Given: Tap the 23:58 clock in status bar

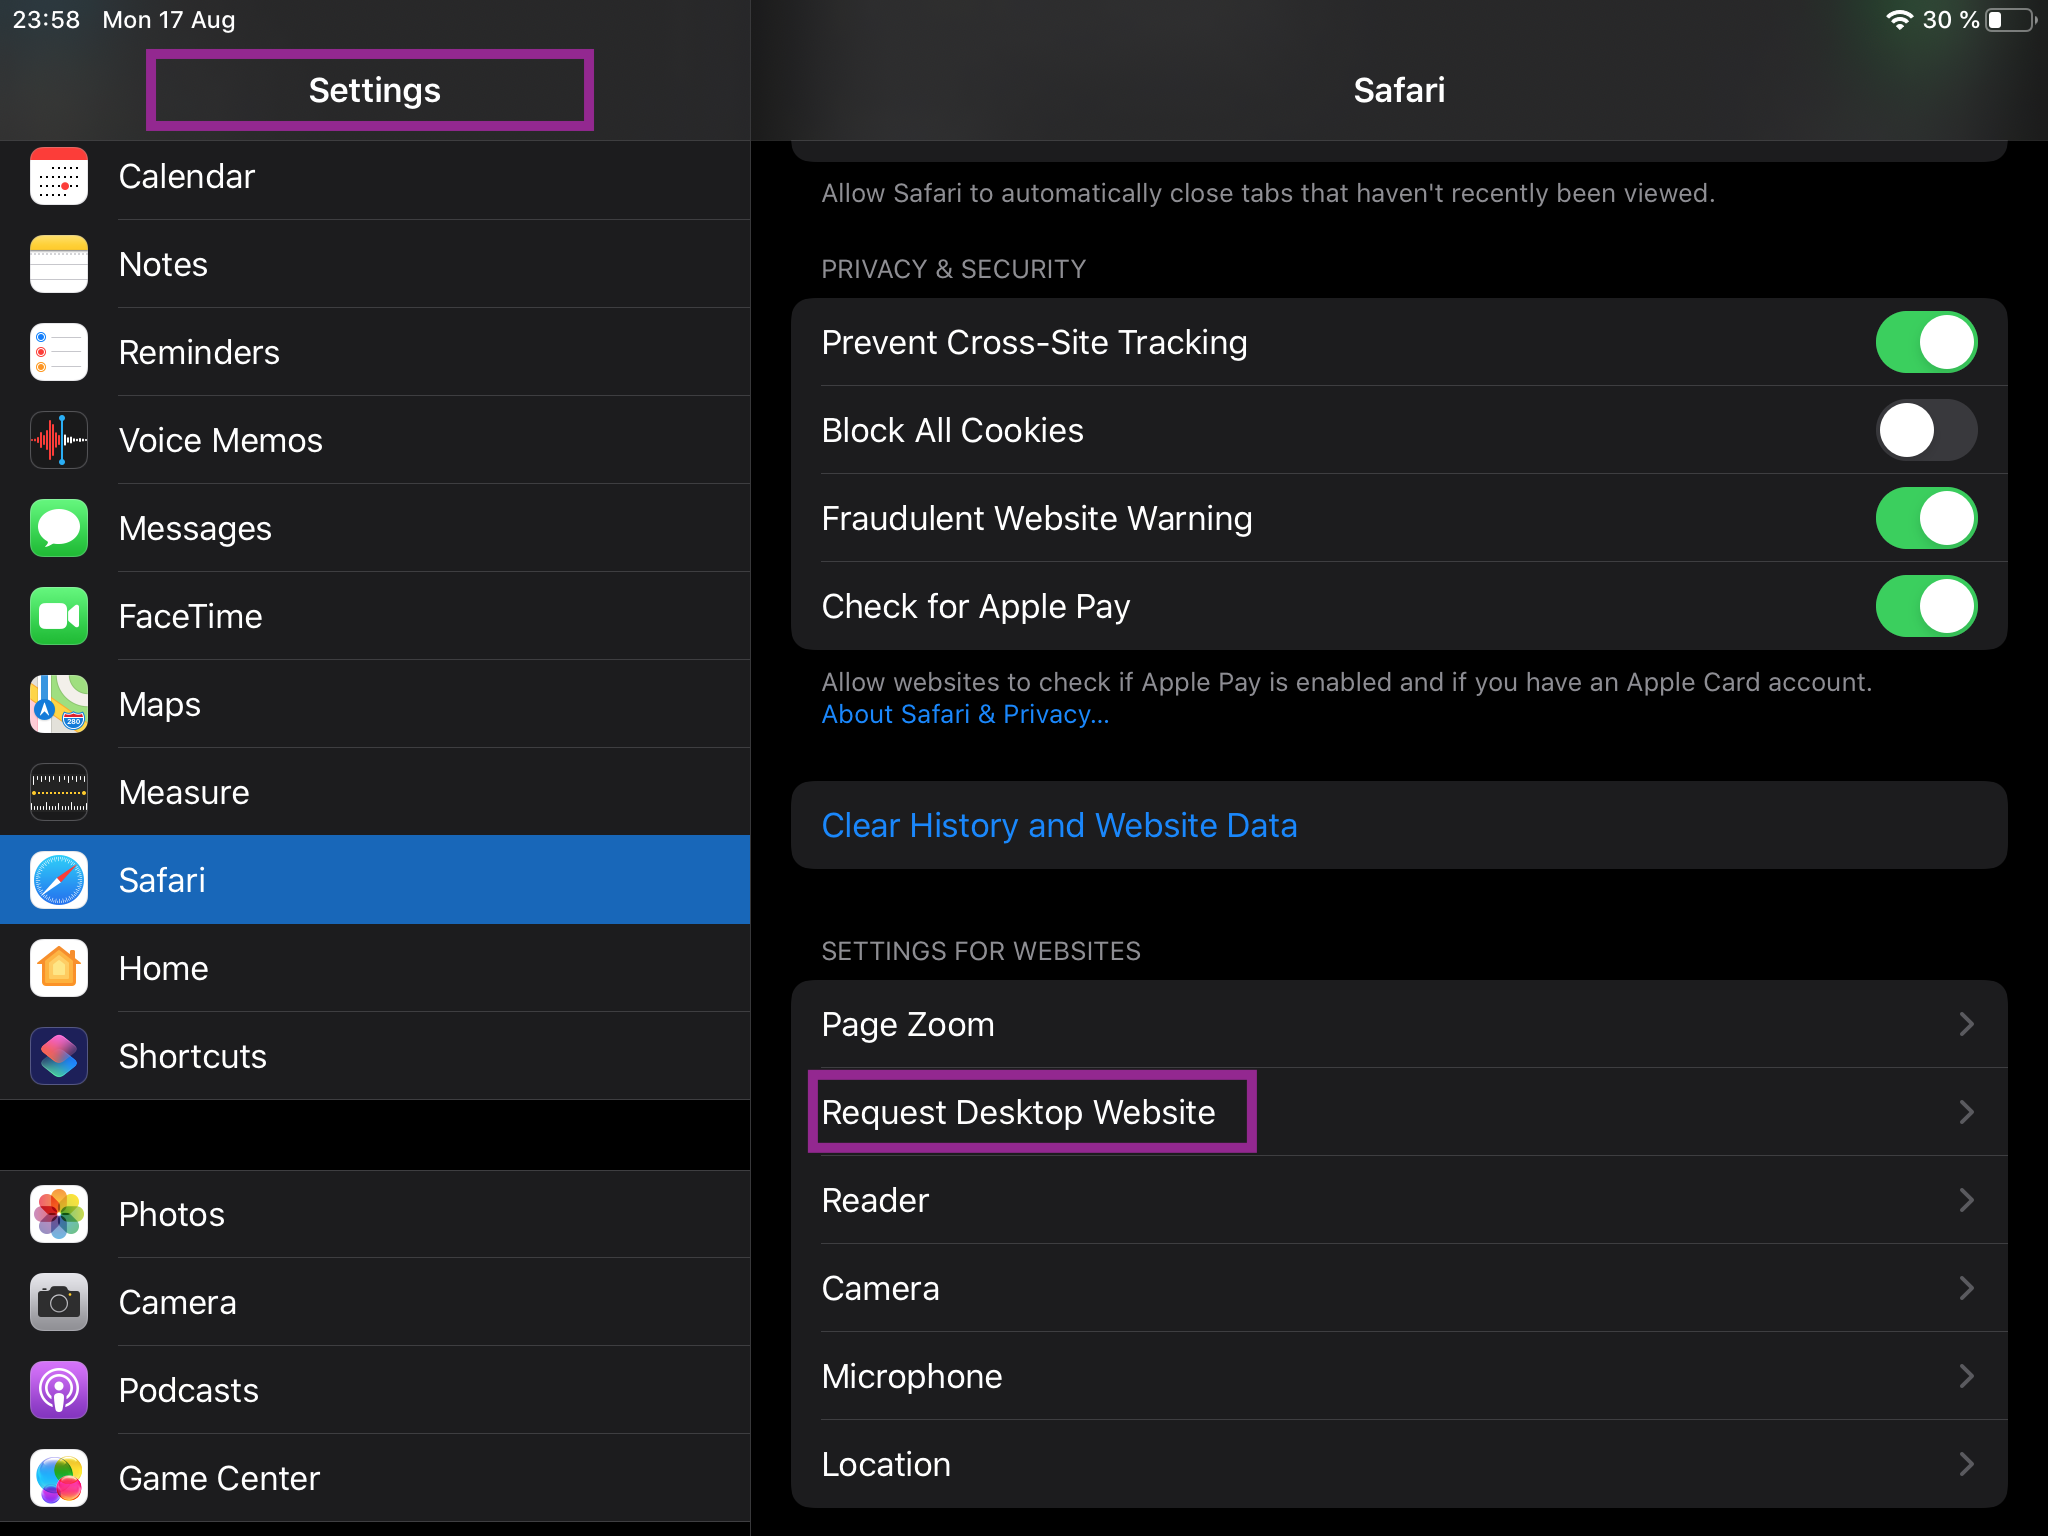Looking at the screenshot, I should coord(46,20).
